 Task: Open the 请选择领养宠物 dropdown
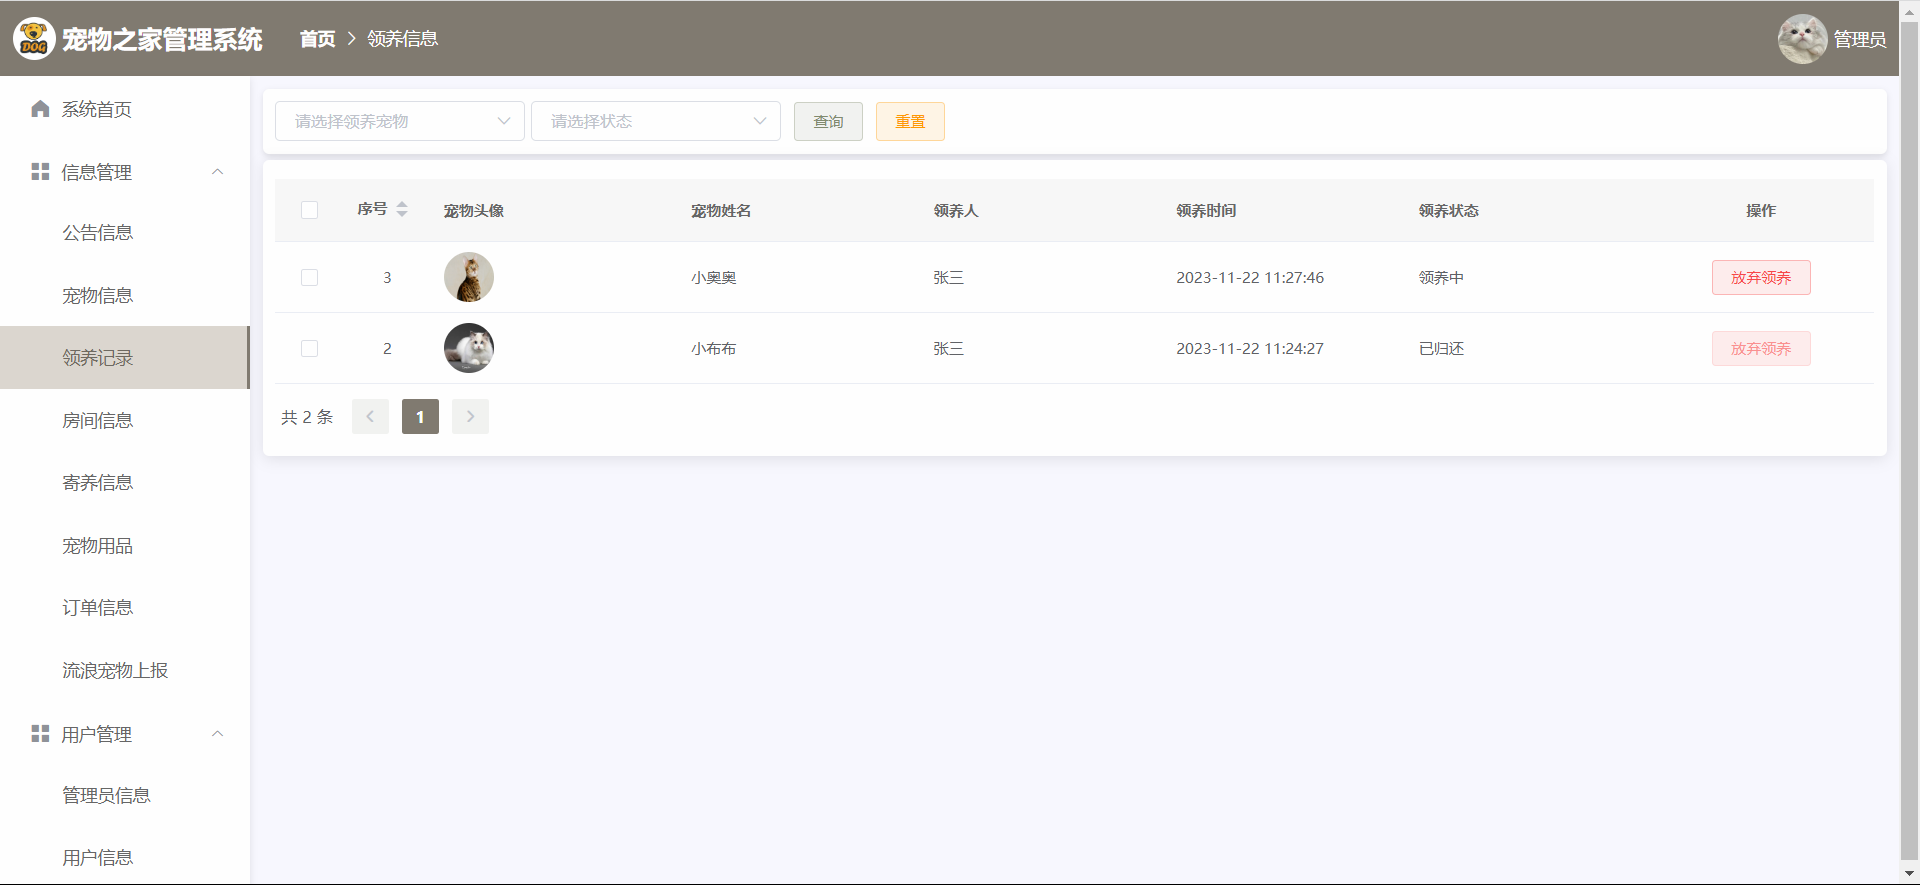point(400,121)
